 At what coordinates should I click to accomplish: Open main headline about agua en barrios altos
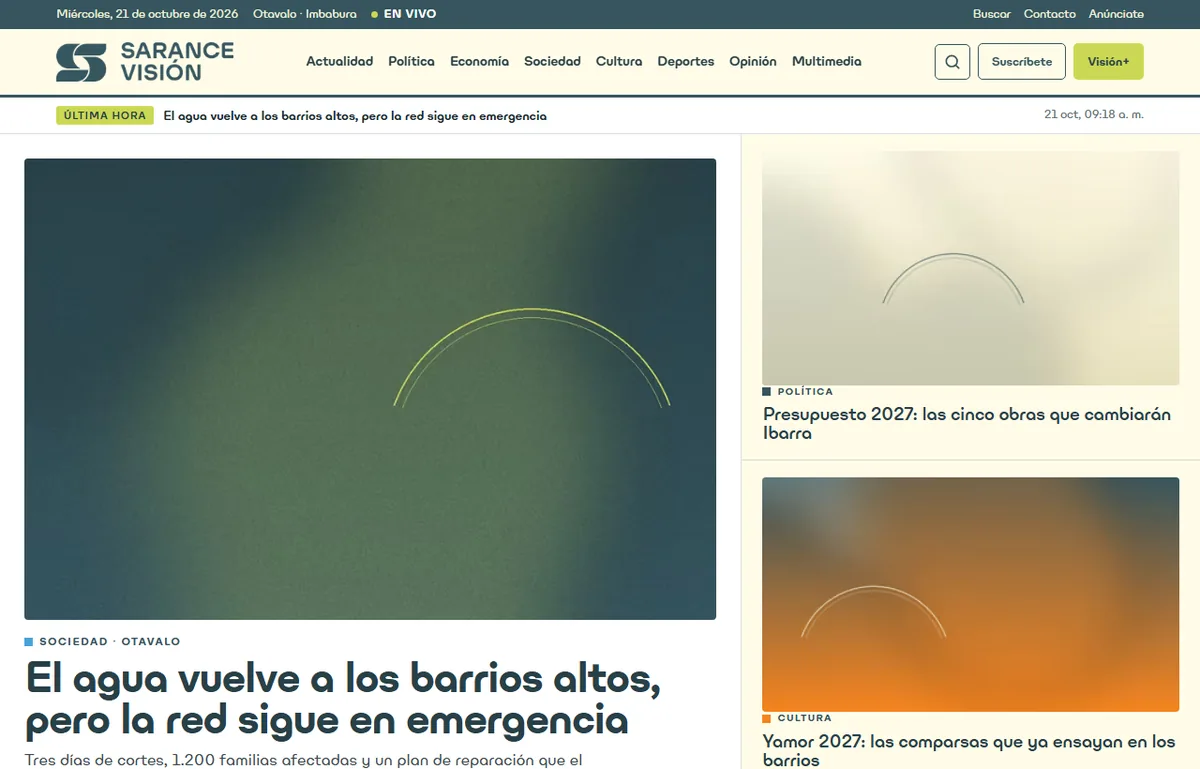343,699
